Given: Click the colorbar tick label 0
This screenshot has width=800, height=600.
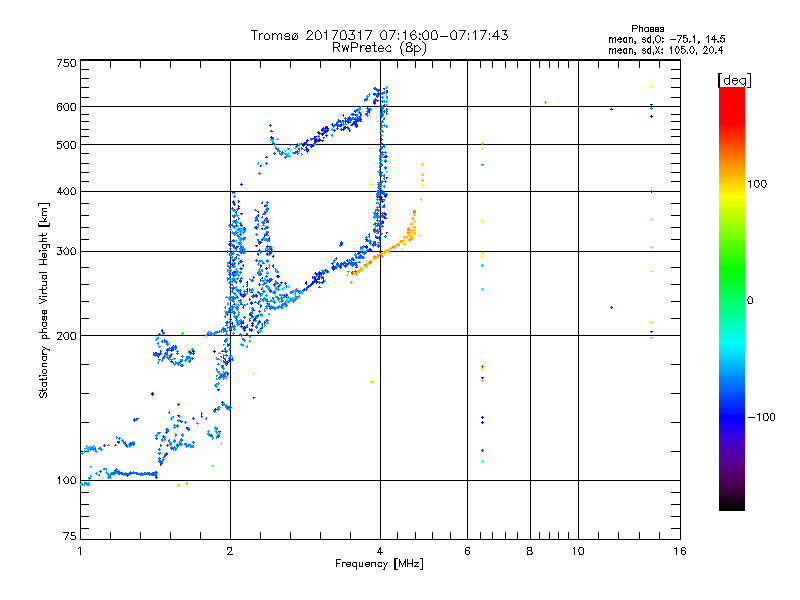Looking at the screenshot, I should (x=750, y=300).
